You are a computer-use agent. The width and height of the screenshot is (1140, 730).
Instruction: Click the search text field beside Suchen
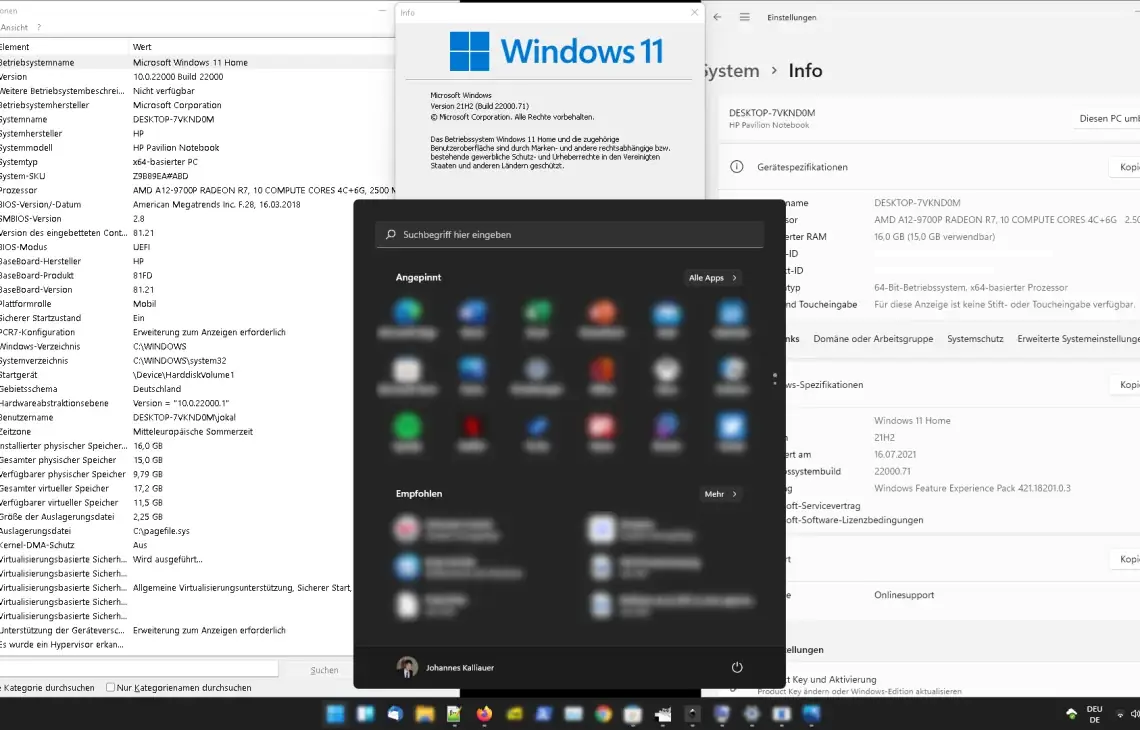(x=138, y=669)
